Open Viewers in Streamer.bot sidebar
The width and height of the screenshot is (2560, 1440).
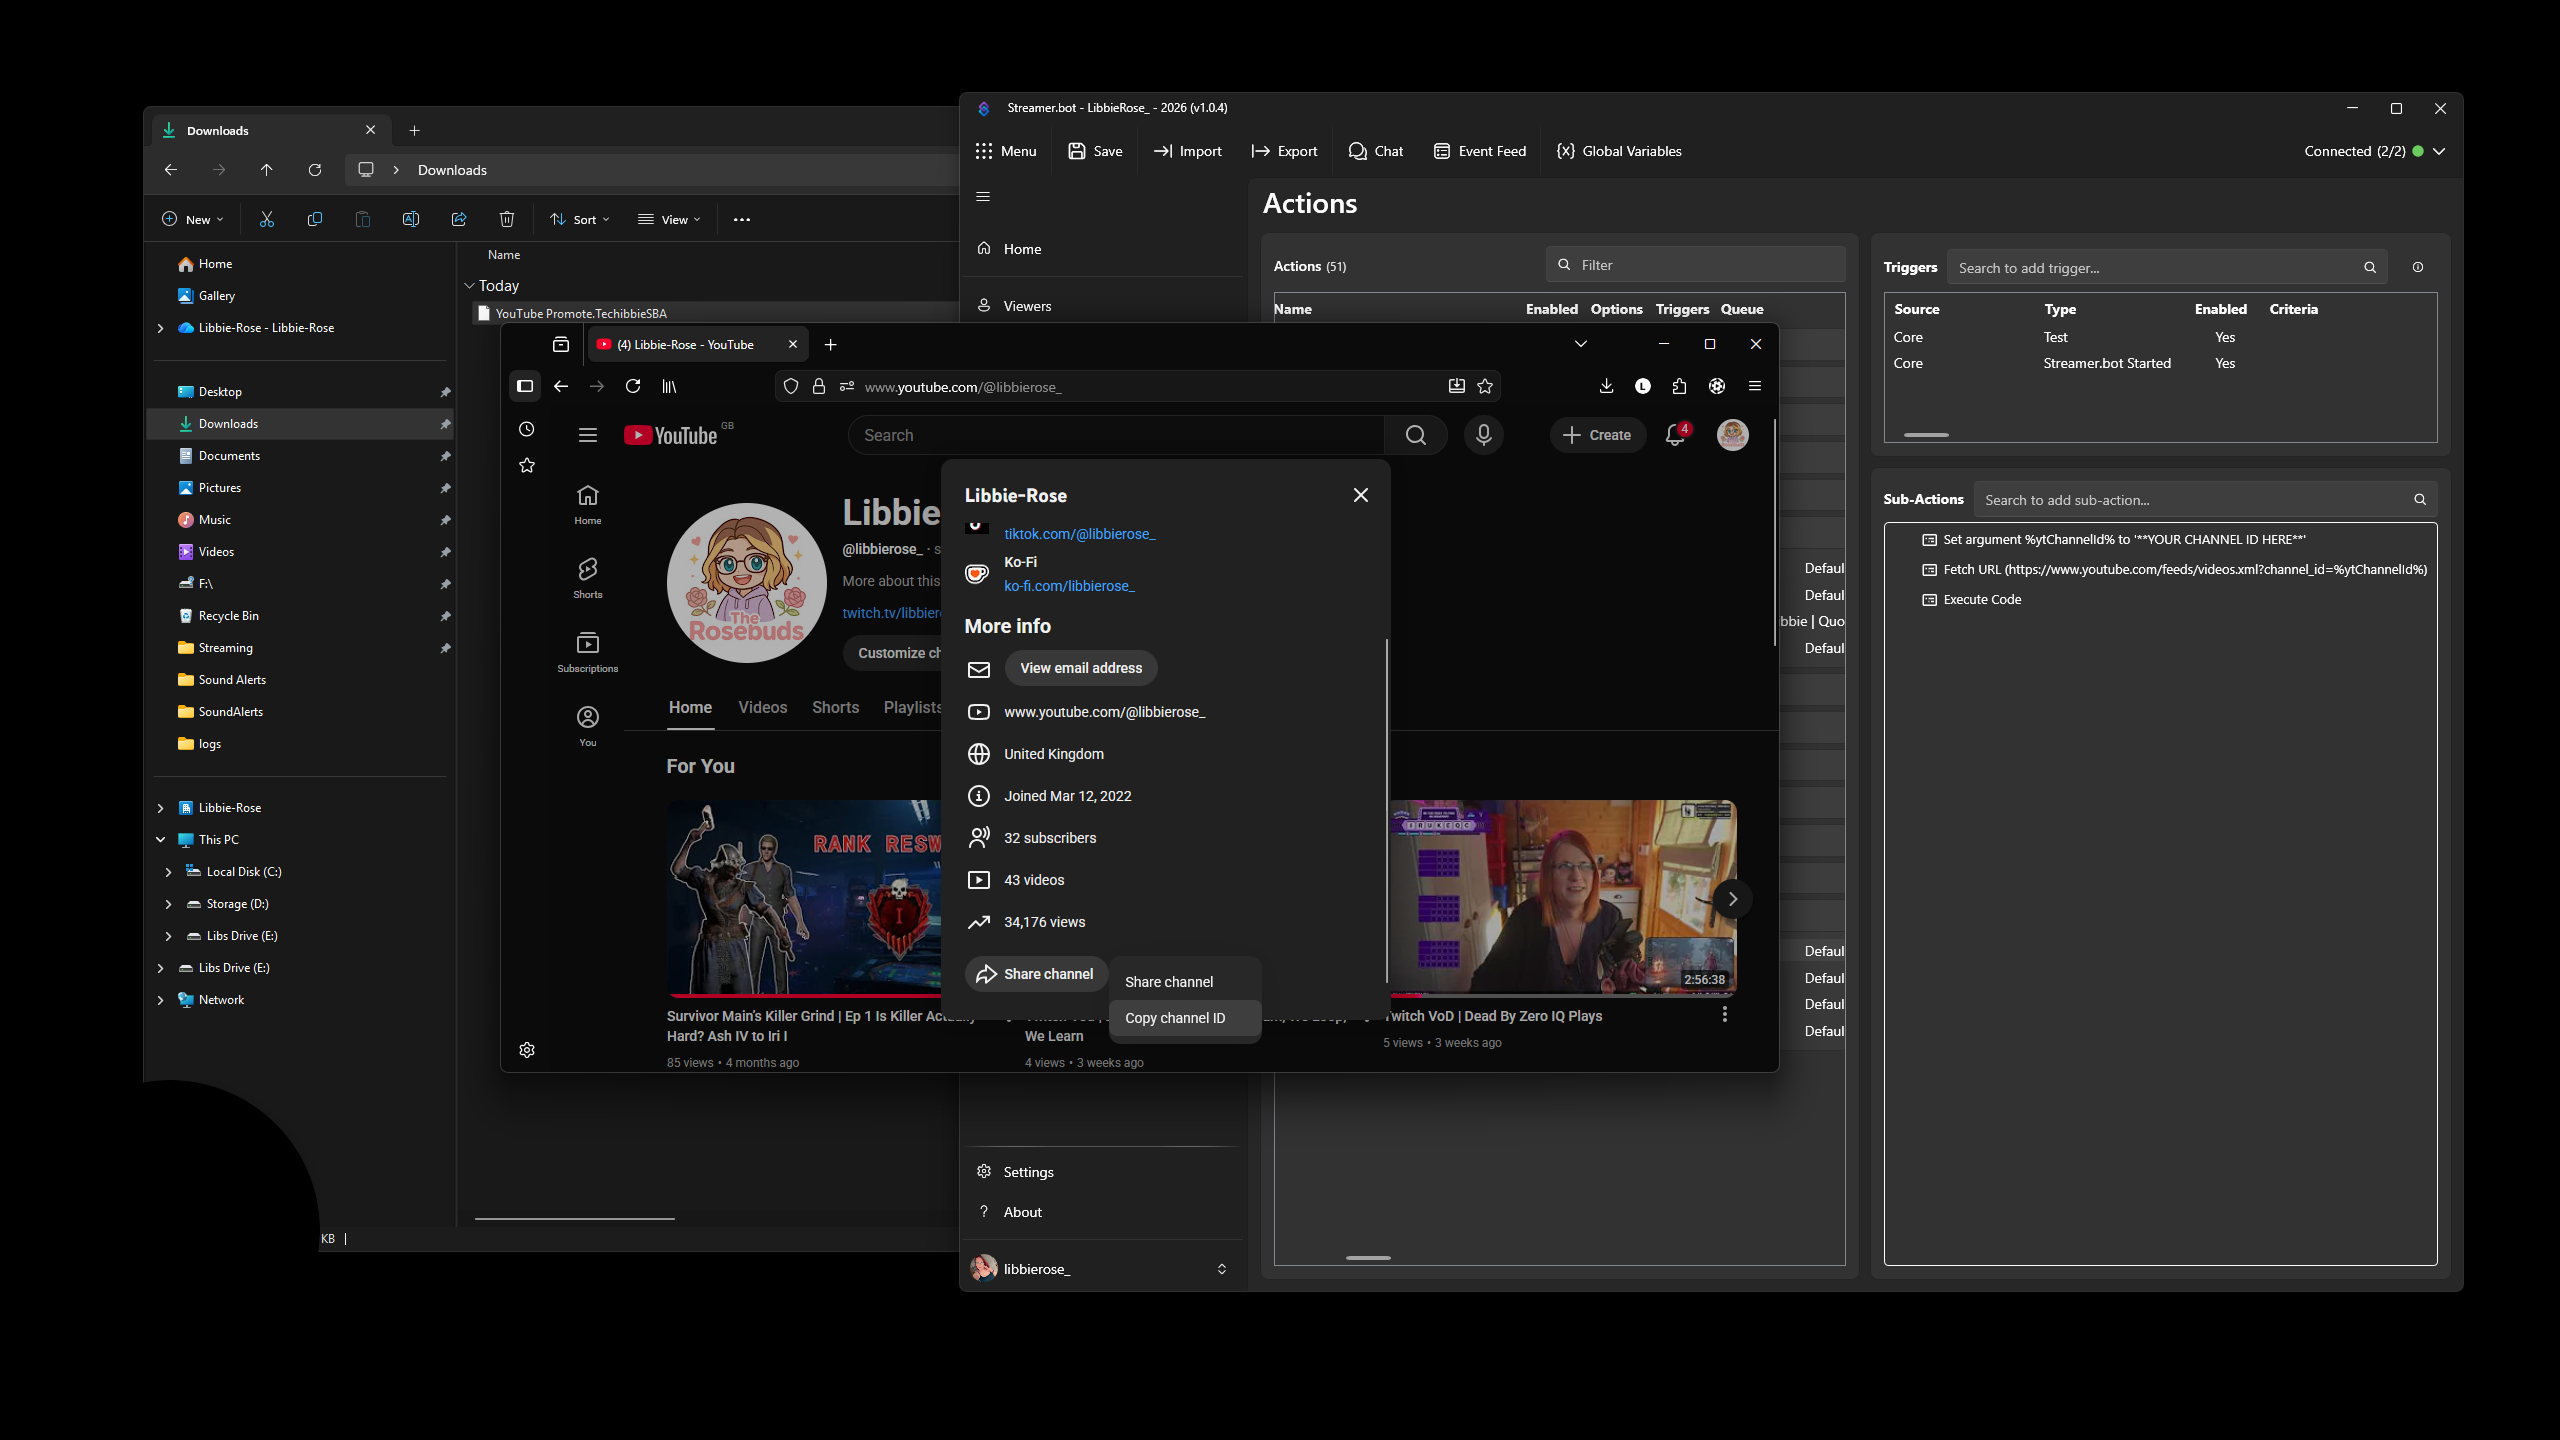[x=1103, y=306]
